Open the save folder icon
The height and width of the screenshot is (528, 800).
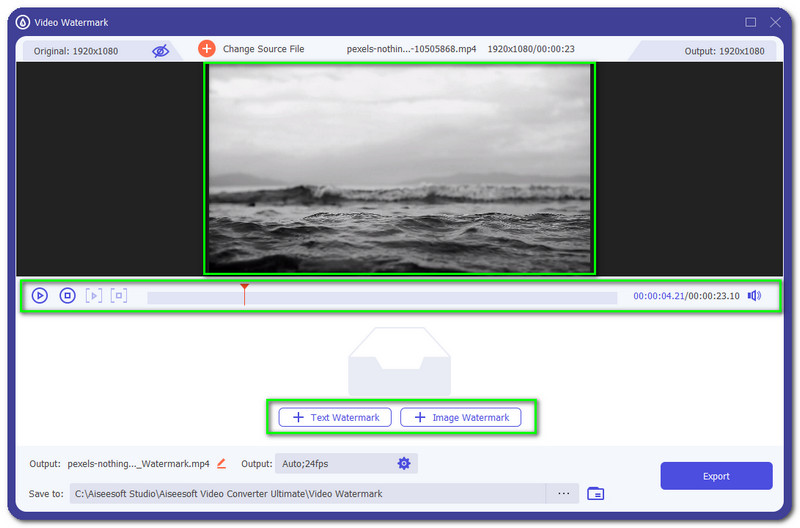tap(596, 494)
